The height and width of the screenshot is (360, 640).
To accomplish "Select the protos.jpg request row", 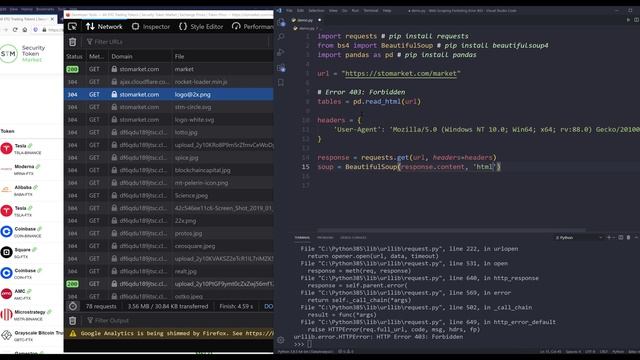I will pos(169,233).
